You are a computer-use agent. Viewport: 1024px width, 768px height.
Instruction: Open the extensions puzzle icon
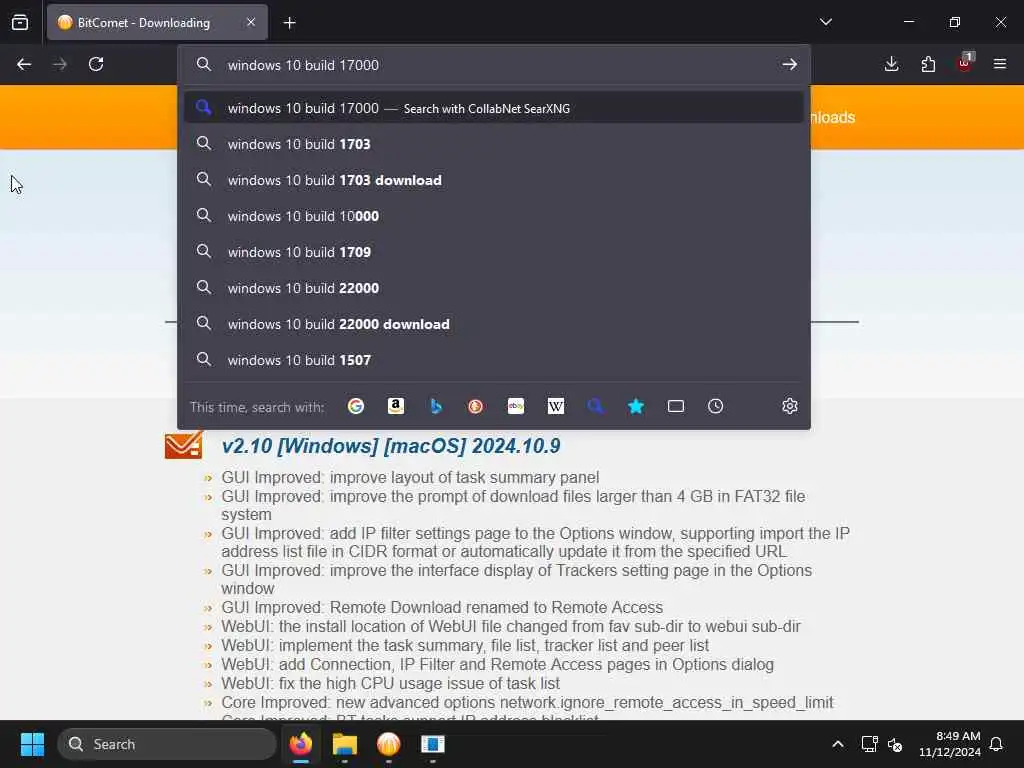point(928,64)
